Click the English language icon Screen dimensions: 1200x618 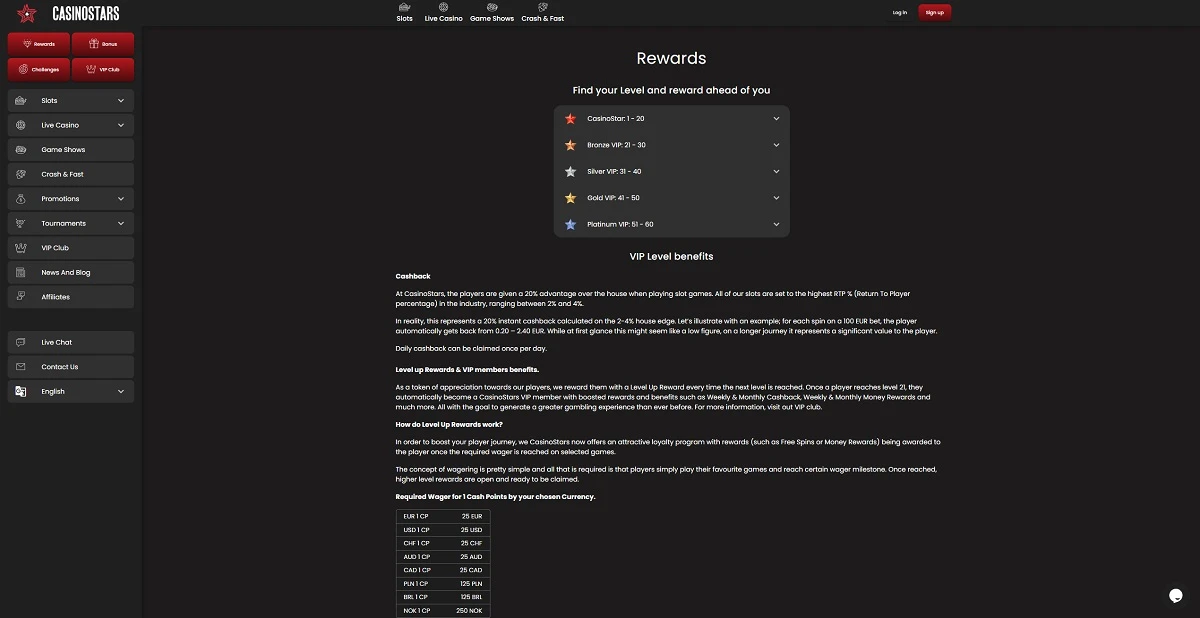click(21, 391)
